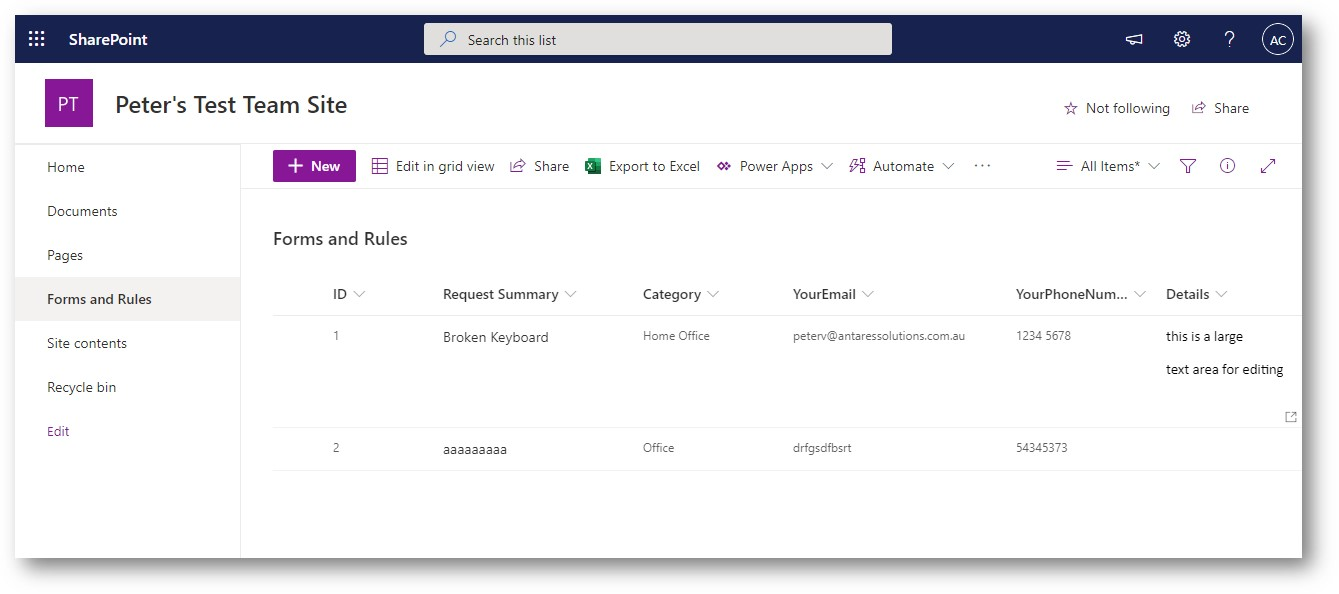1339x594 pixels.
Task: Open the app launcher waffle icon
Action: coord(37,39)
